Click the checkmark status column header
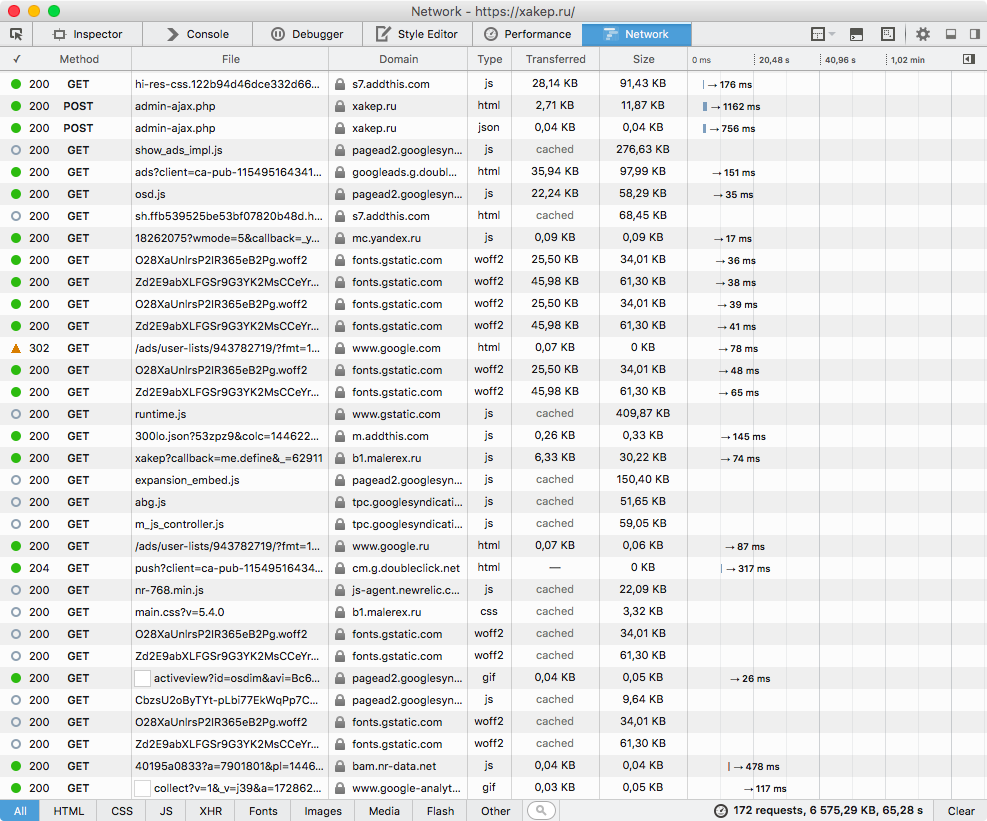The width and height of the screenshot is (987, 821). pyautogui.click(x=16, y=59)
